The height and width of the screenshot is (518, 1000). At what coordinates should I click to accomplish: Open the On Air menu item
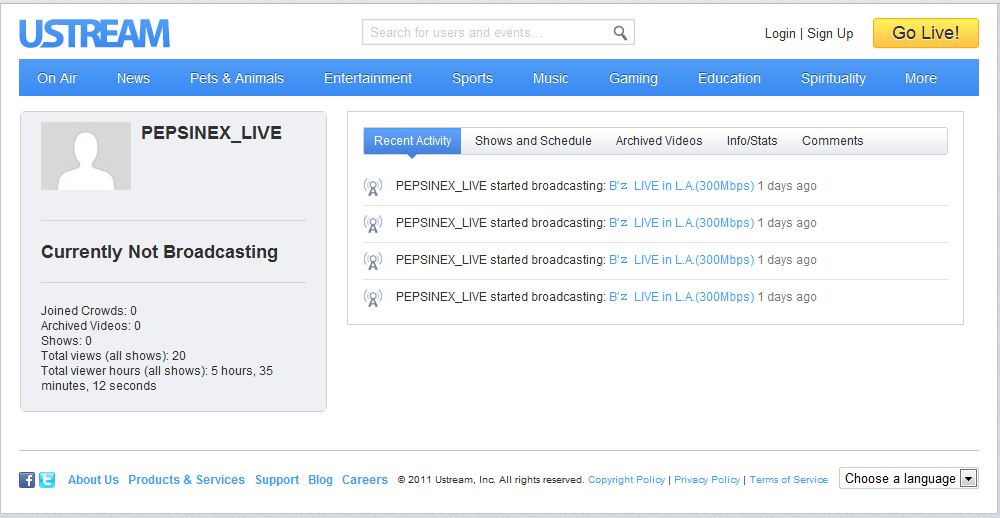click(x=57, y=78)
